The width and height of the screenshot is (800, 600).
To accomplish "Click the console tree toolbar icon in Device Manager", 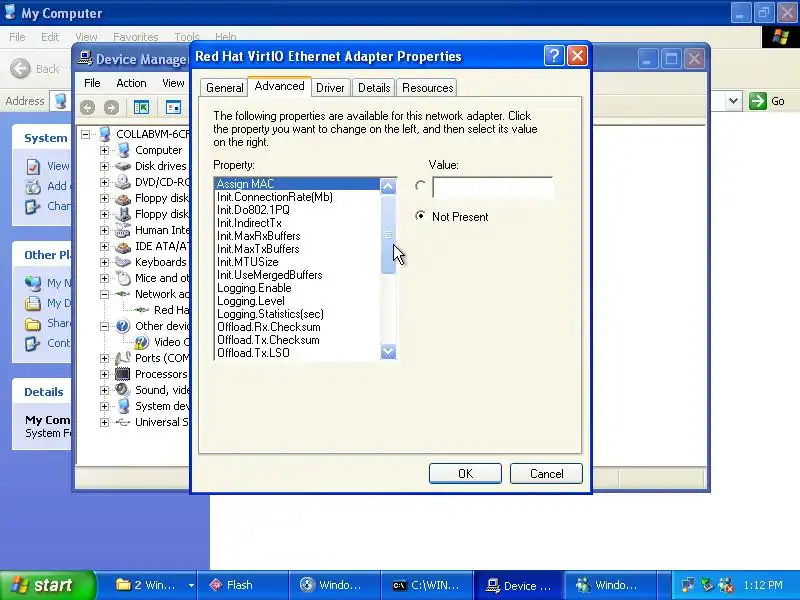I will 141,107.
